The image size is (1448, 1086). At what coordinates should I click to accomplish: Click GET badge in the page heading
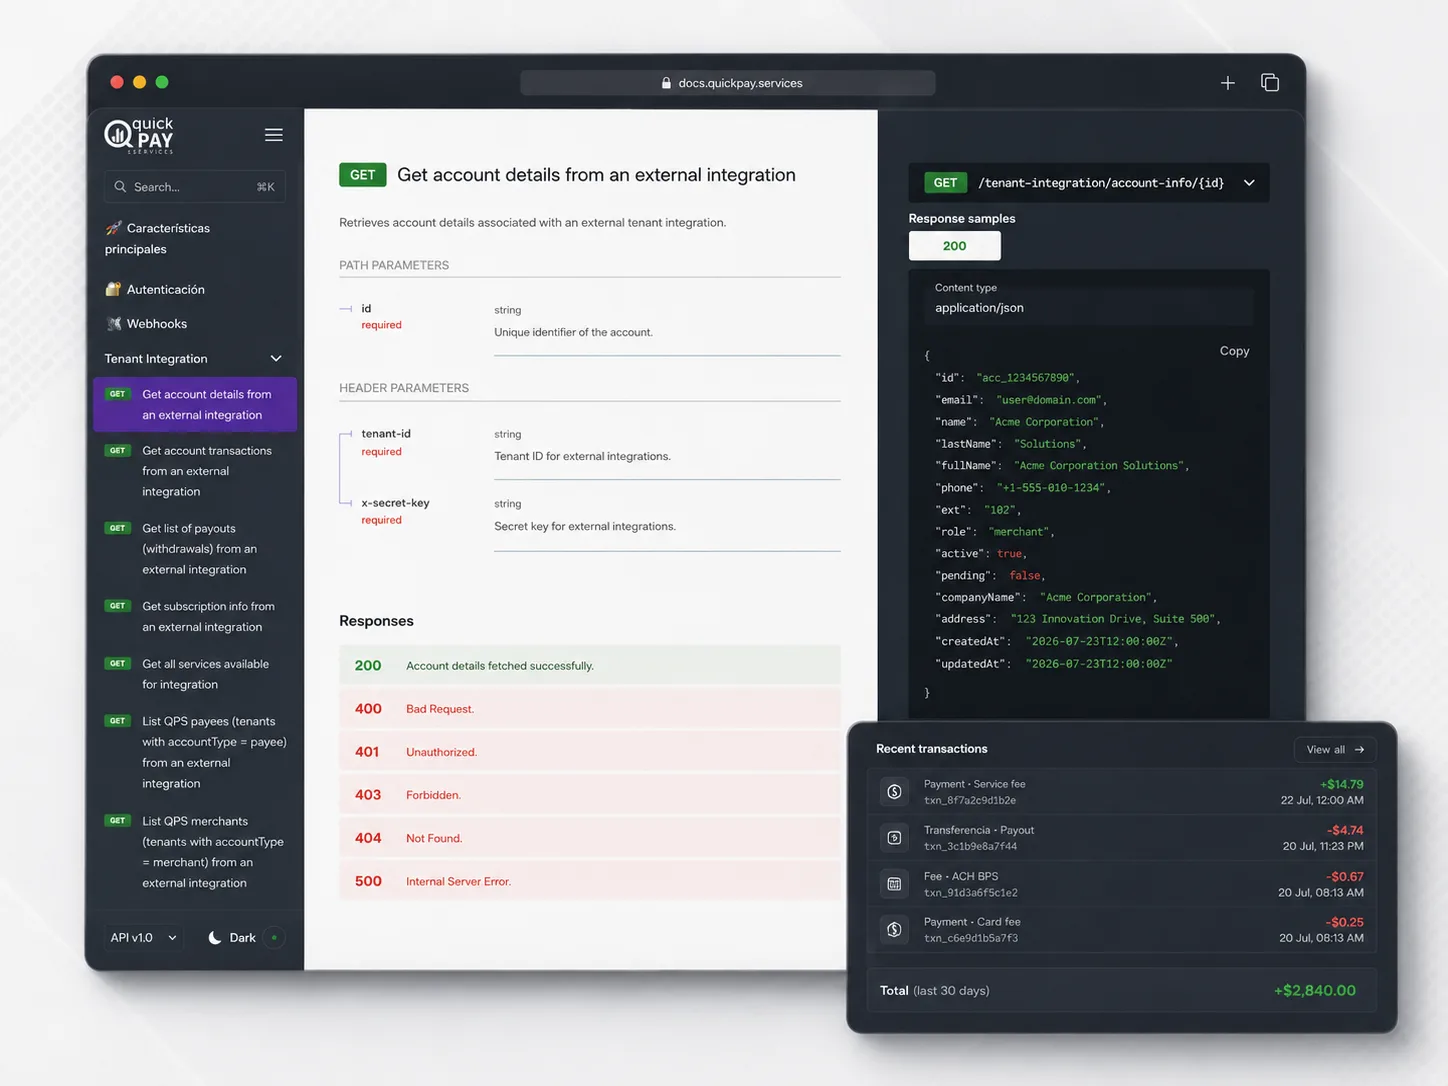point(363,175)
